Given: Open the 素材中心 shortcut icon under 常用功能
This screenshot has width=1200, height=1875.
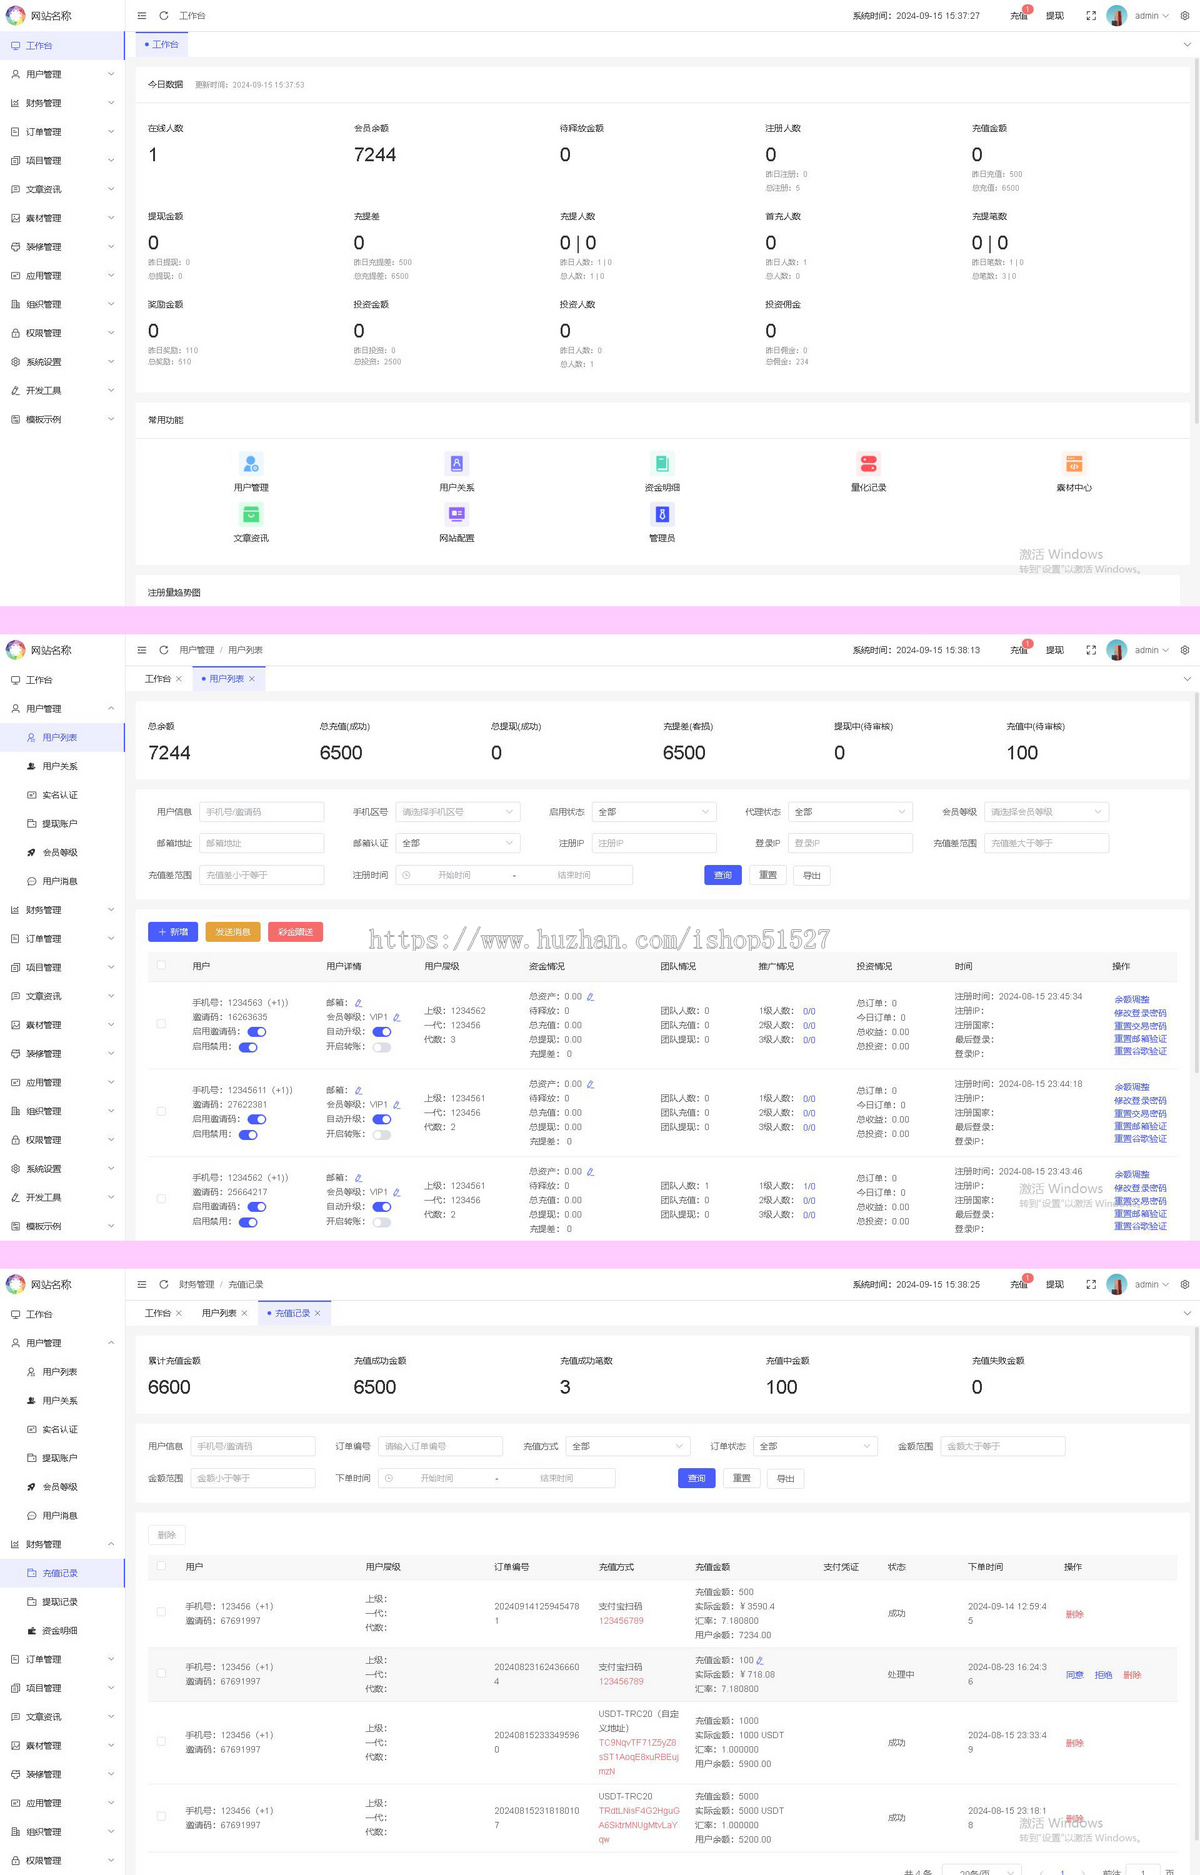Looking at the screenshot, I should pos(1074,464).
